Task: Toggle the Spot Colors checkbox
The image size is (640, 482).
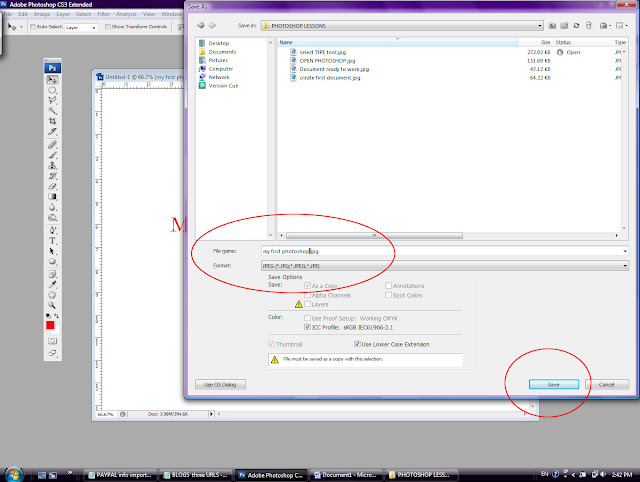Action: (x=388, y=295)
